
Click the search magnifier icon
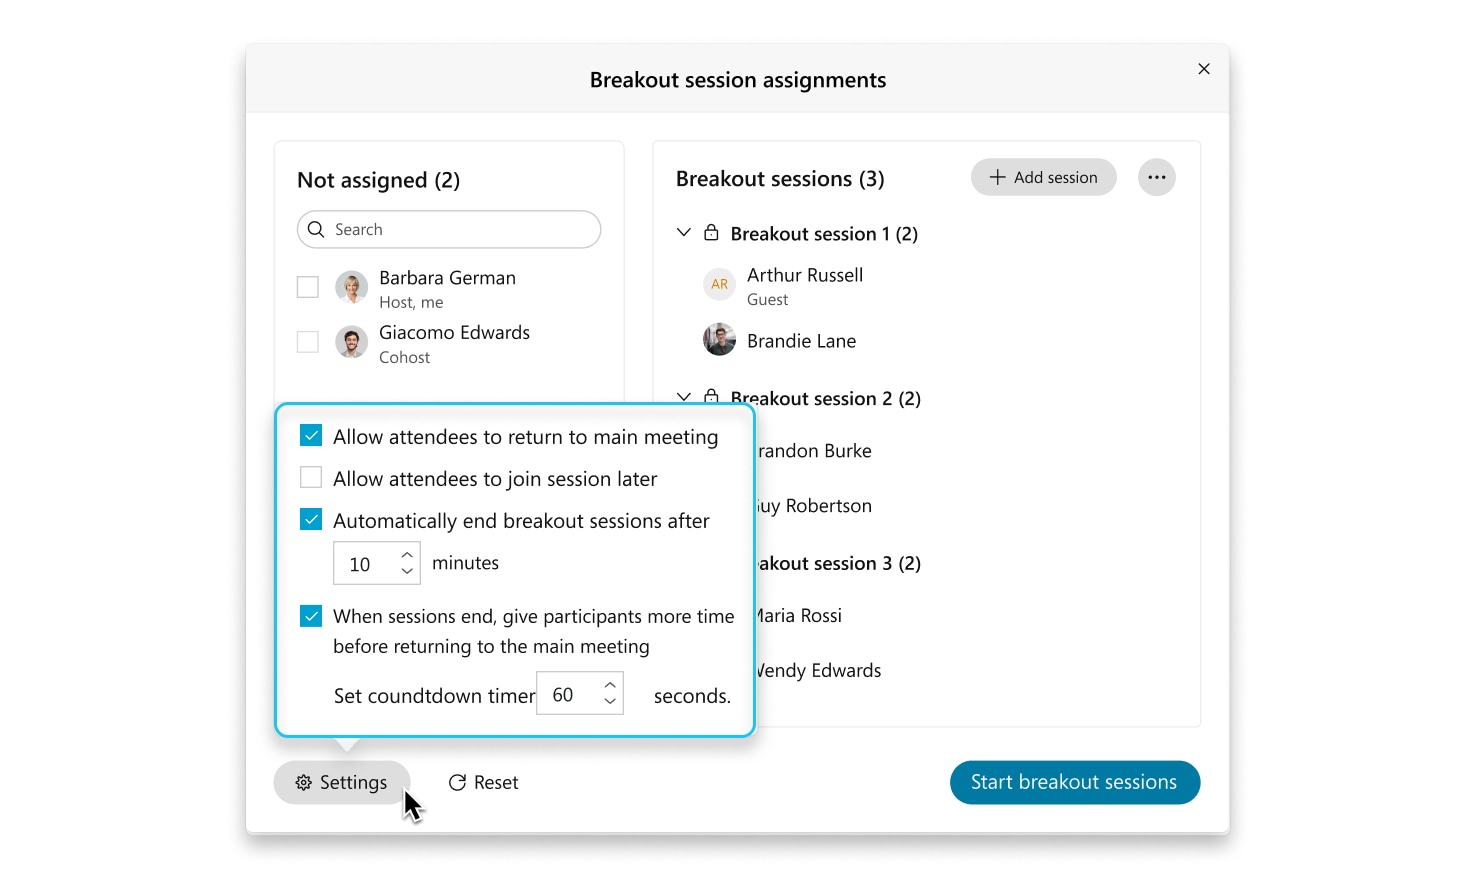[316, 229]
